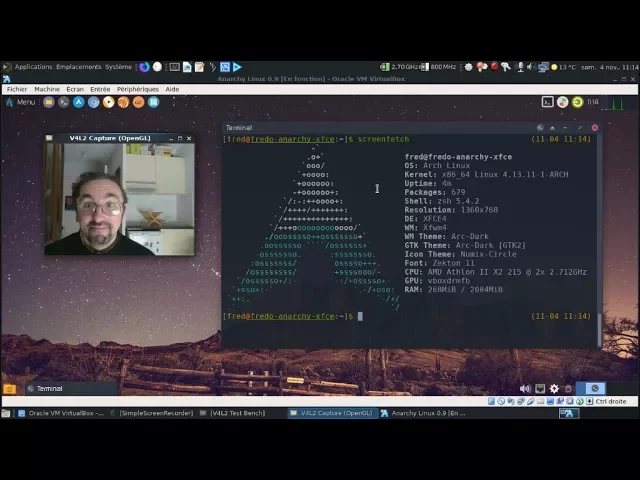Screen dimensions: 640x480
Task: Click the show desktop icon in guest taskbar
Action: pos(9,389)
